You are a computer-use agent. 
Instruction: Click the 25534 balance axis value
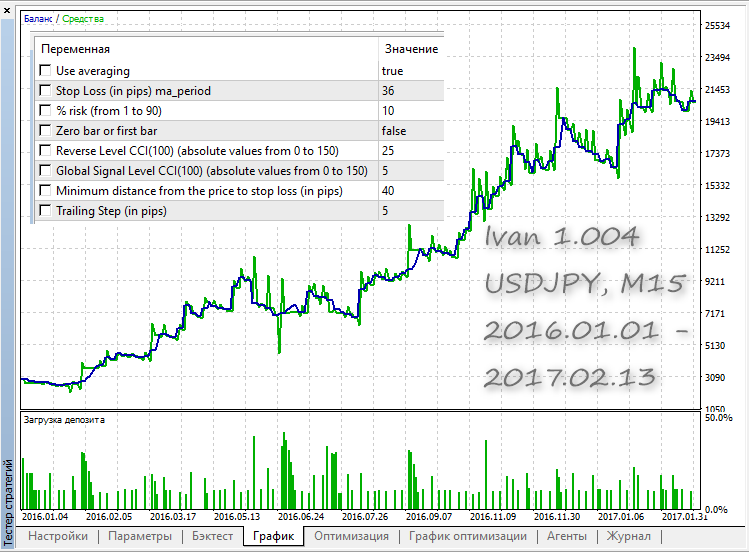(x=717, y=26)
